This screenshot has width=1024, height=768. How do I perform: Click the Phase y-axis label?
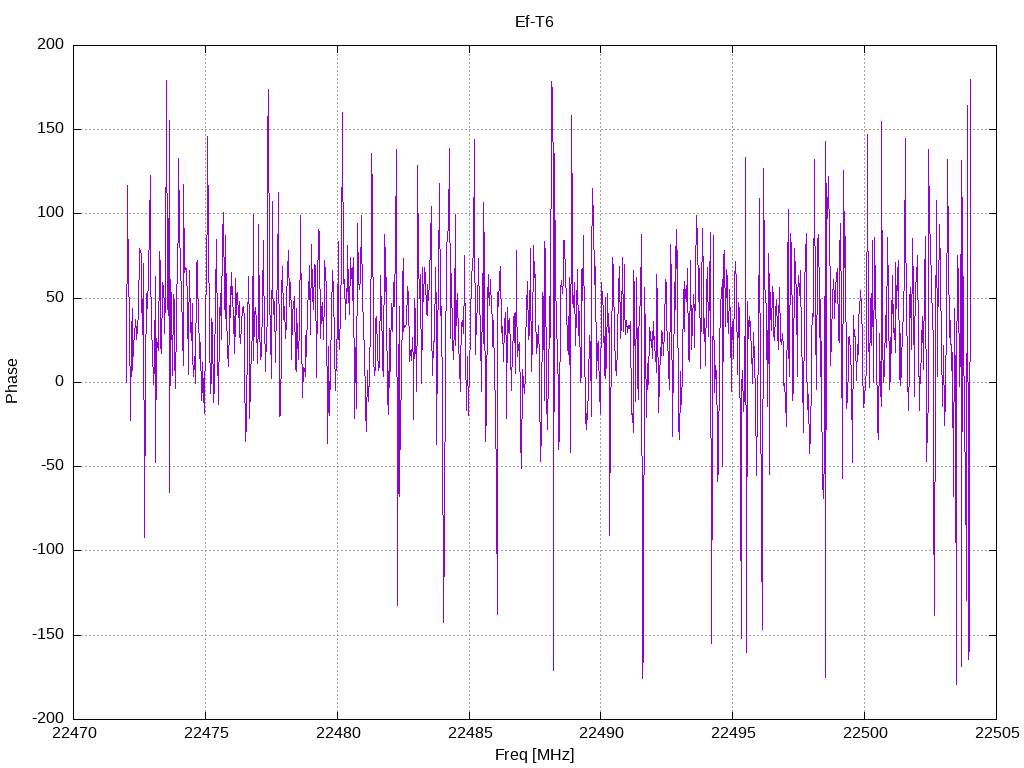click(12, 381)
